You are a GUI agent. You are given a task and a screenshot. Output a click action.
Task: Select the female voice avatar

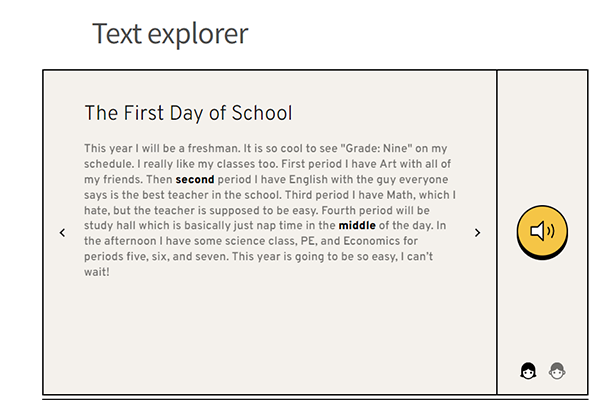pyautogui.click(x=528, y=372)
